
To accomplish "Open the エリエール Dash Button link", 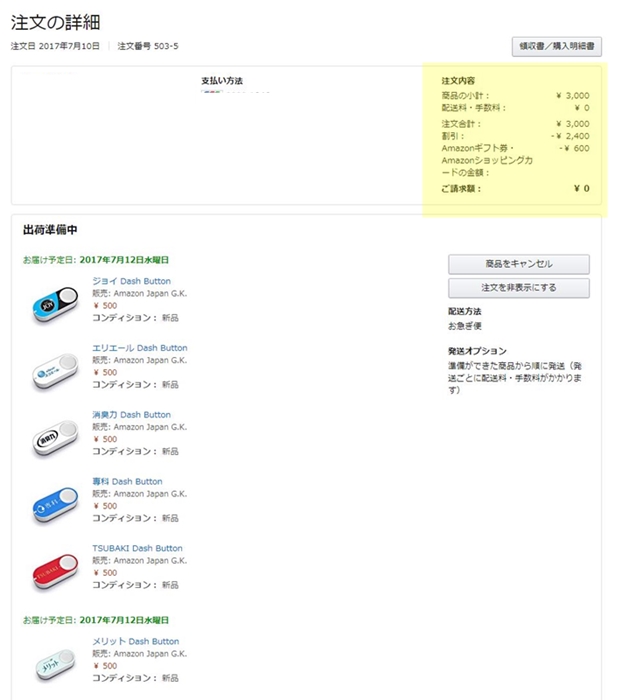I will [x=140, y=348].
